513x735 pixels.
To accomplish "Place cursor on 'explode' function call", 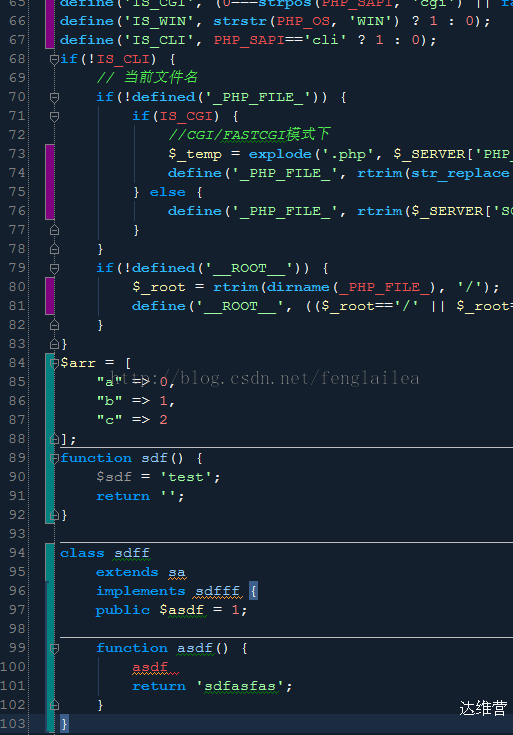I will tap(280, 154).
